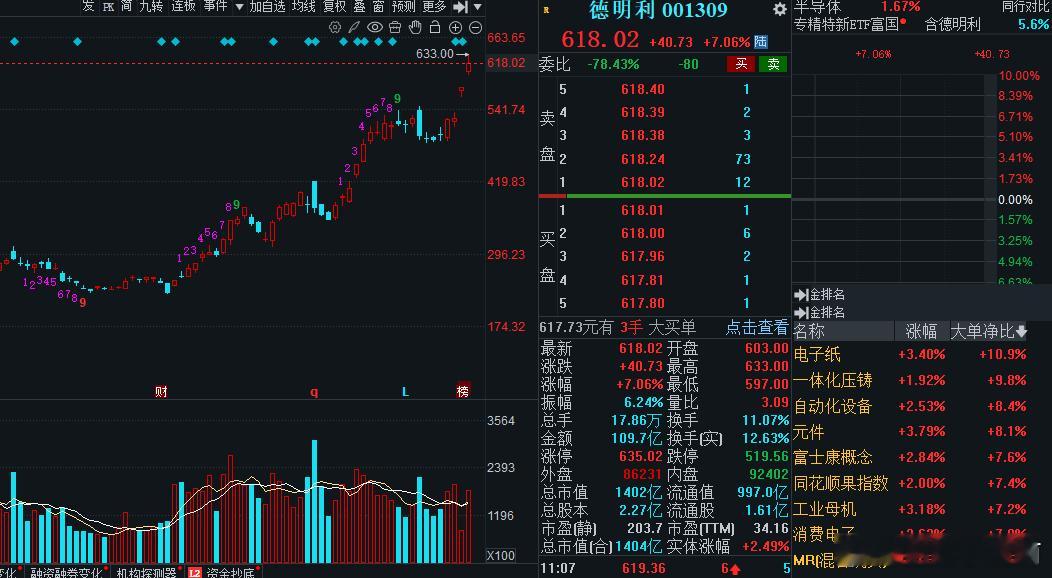
Task: Toggle the 简 simple mode button
Action: (127, 6)
